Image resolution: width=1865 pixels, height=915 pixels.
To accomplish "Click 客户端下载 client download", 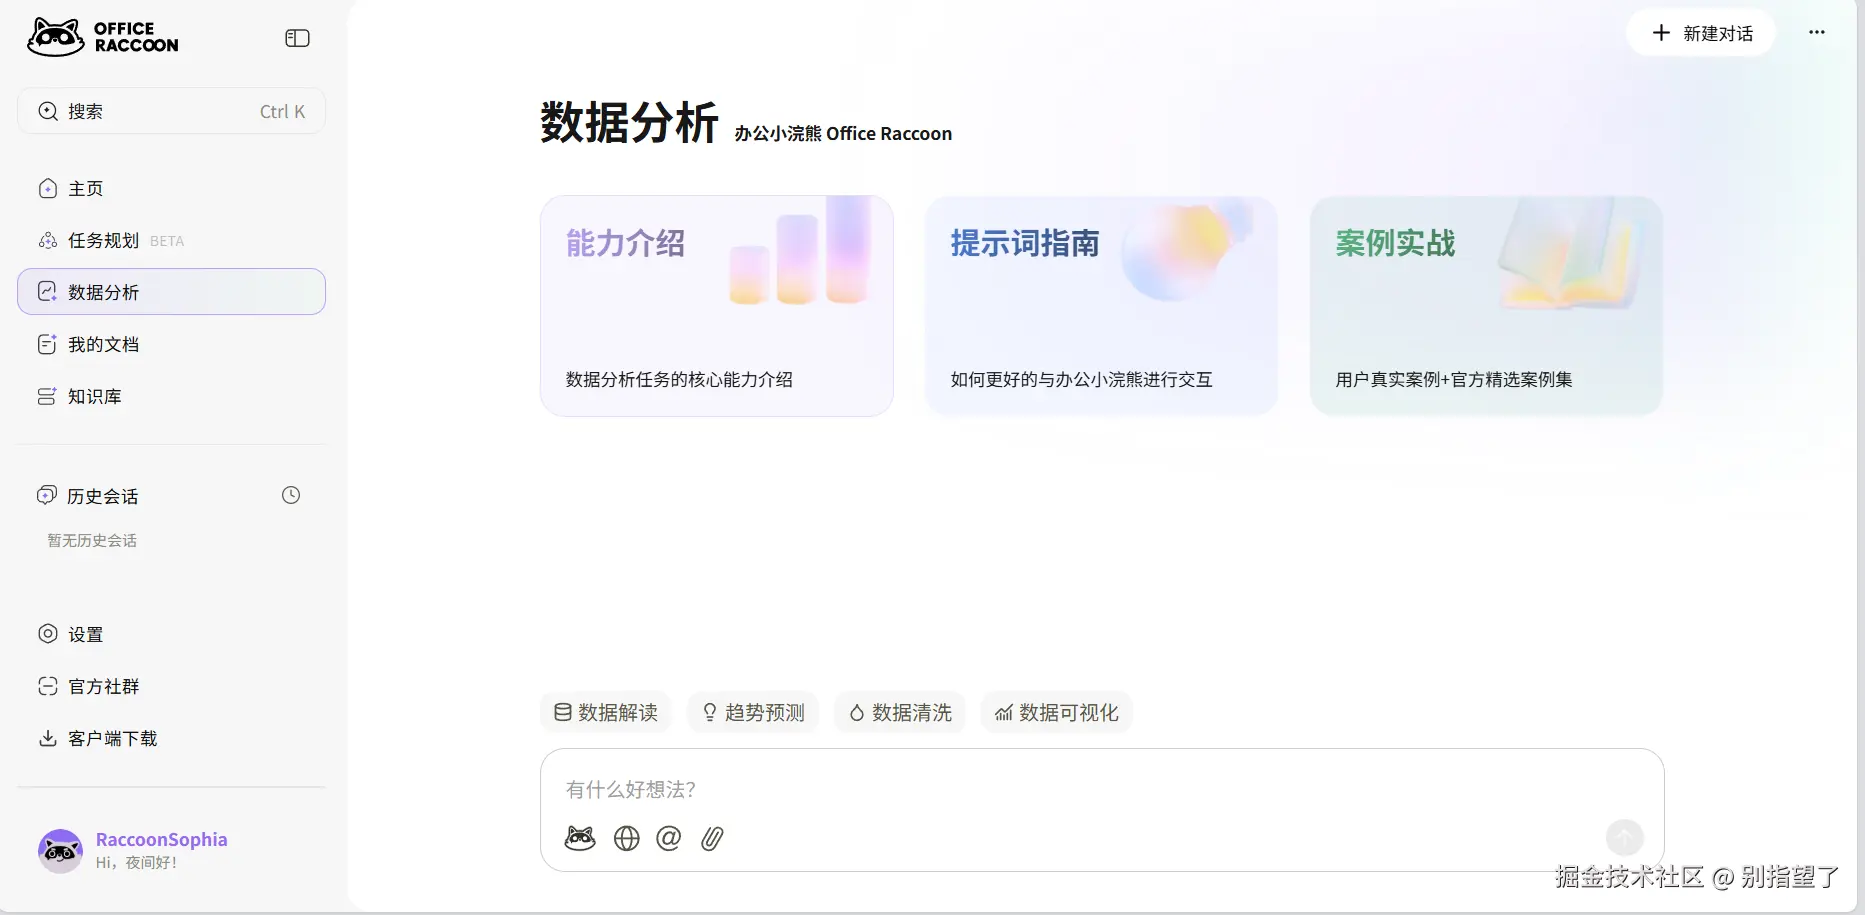I will point(171,739).
